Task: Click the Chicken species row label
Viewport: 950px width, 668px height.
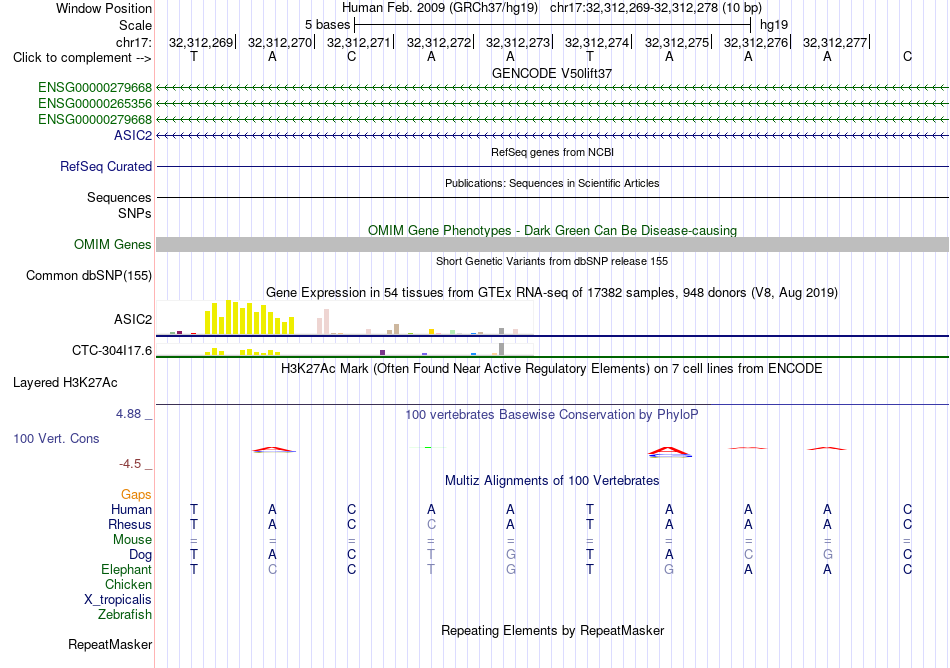Action: coord(128,584)
